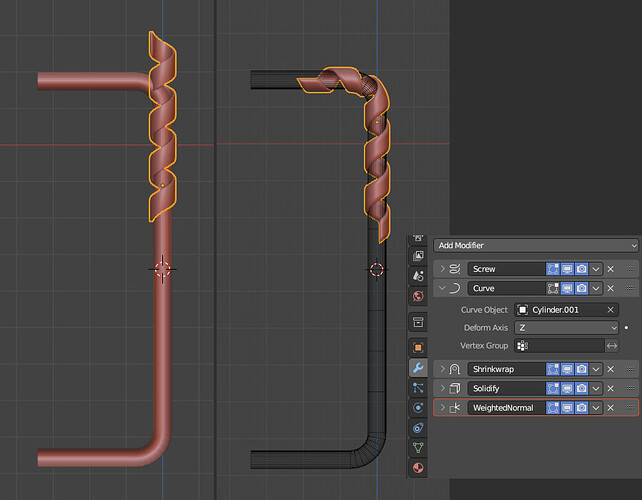Open the World properties tab
The image size is (642, 500).
[x=418, y=296]
